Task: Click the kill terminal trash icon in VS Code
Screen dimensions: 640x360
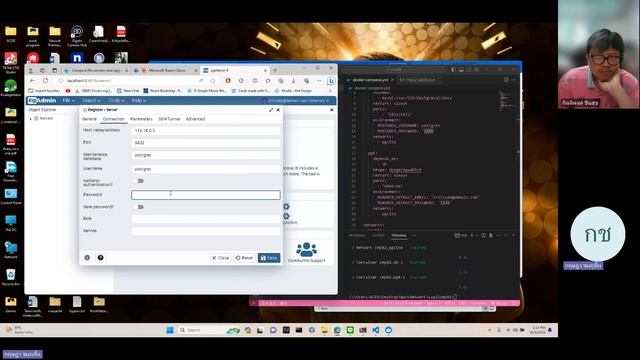Action: [491, 236]
